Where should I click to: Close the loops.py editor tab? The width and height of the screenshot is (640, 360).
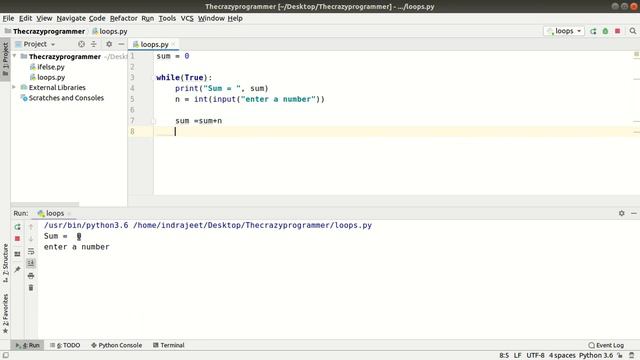[x=173, y=44]
